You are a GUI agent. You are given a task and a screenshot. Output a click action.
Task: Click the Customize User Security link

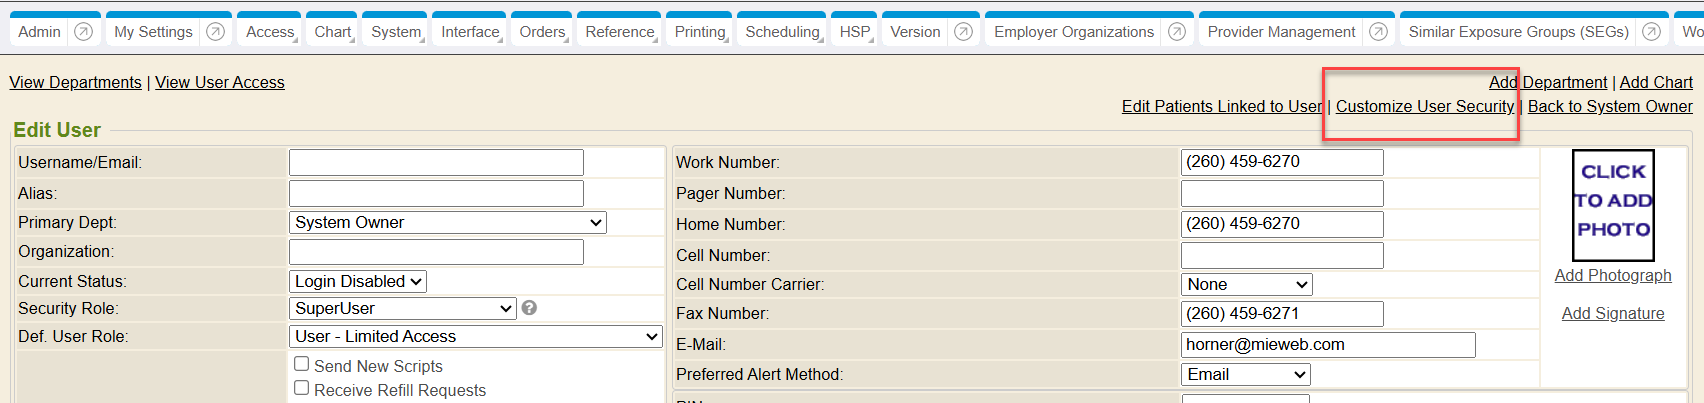pos(1424,106)
